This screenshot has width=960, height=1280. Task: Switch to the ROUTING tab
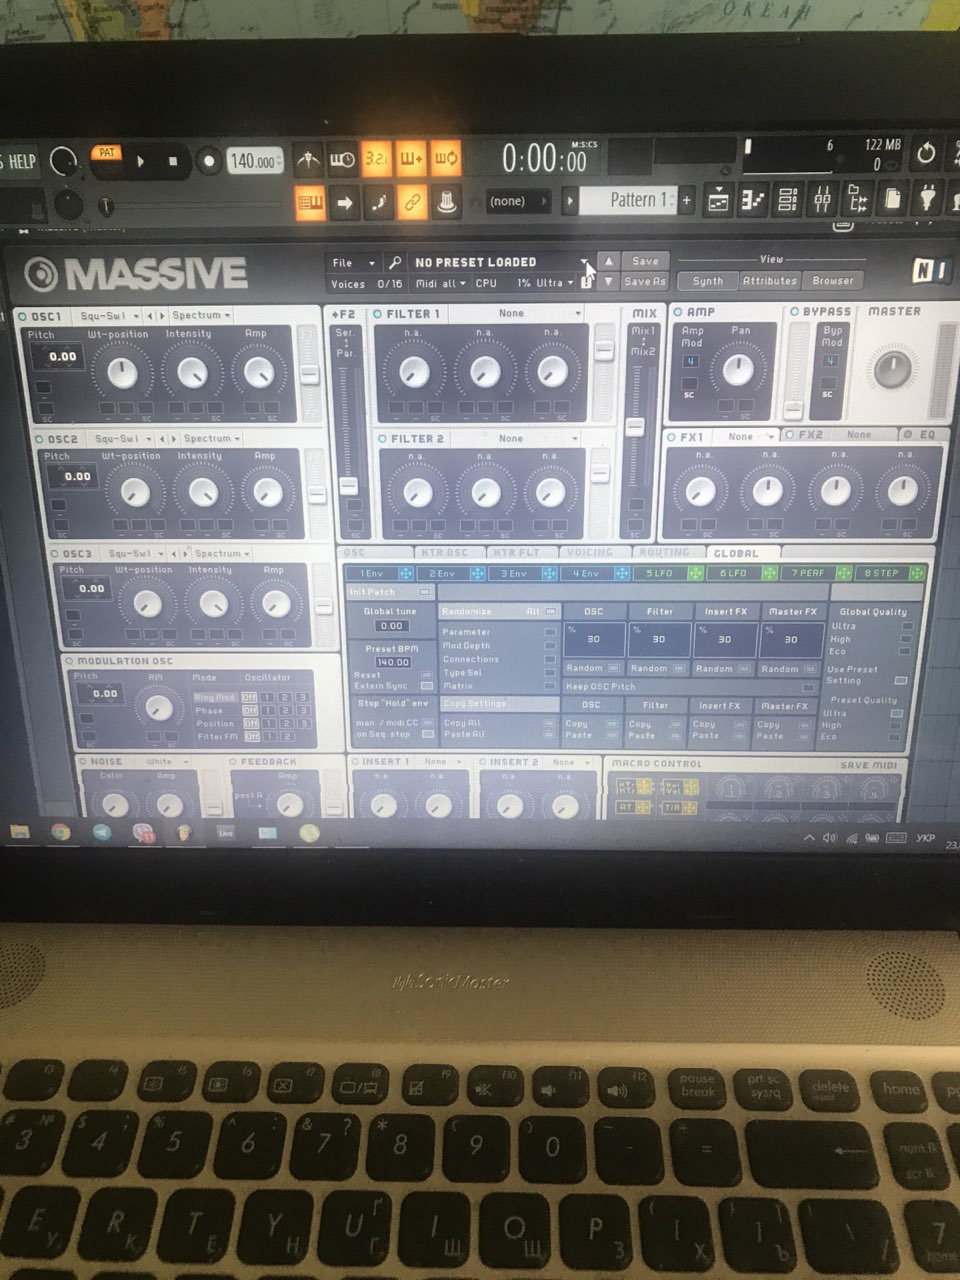coord(665,552)
